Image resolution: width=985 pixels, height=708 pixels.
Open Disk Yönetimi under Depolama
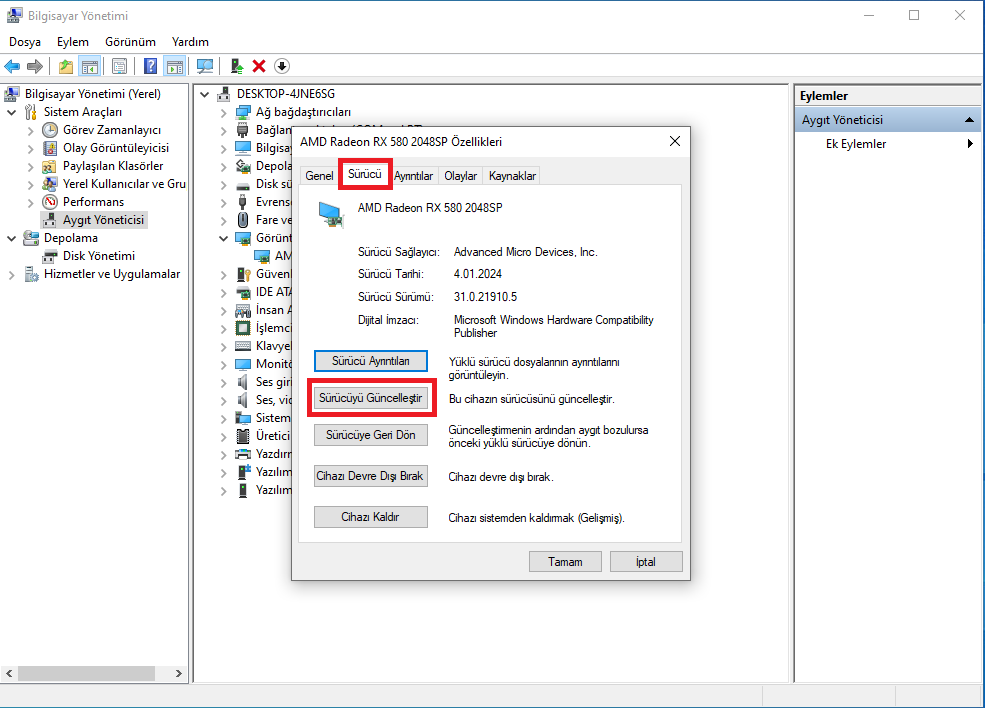[x=99, y=256]
